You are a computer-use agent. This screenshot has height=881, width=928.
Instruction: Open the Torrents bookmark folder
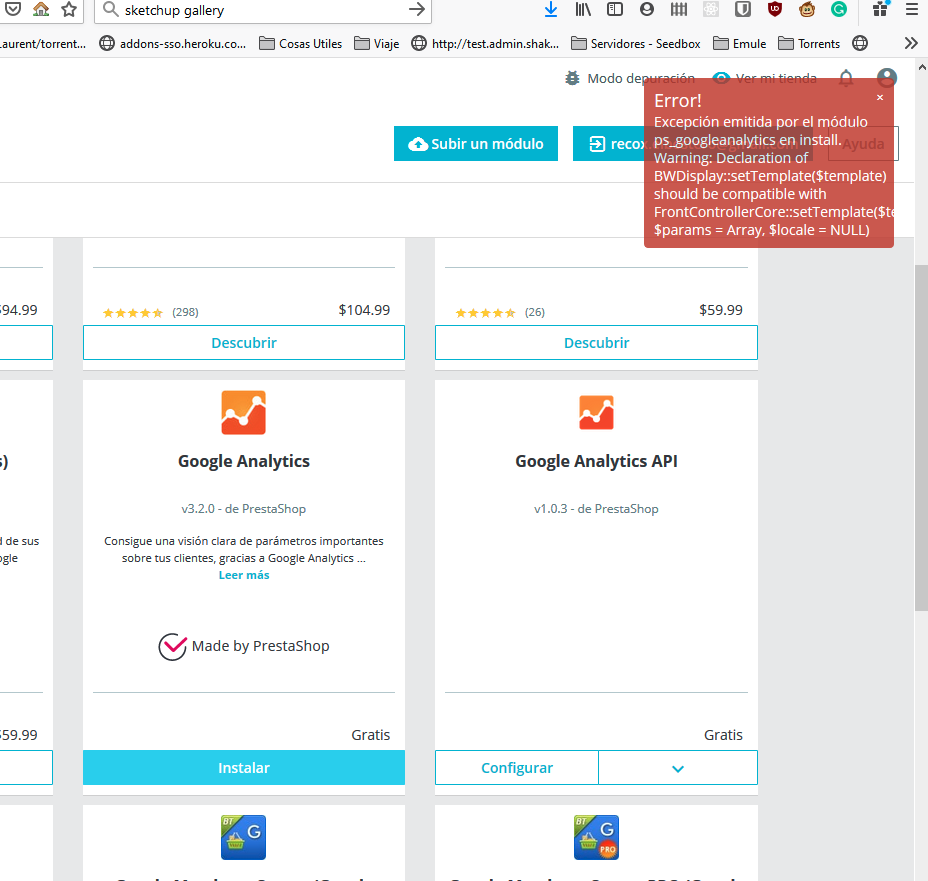809,43
